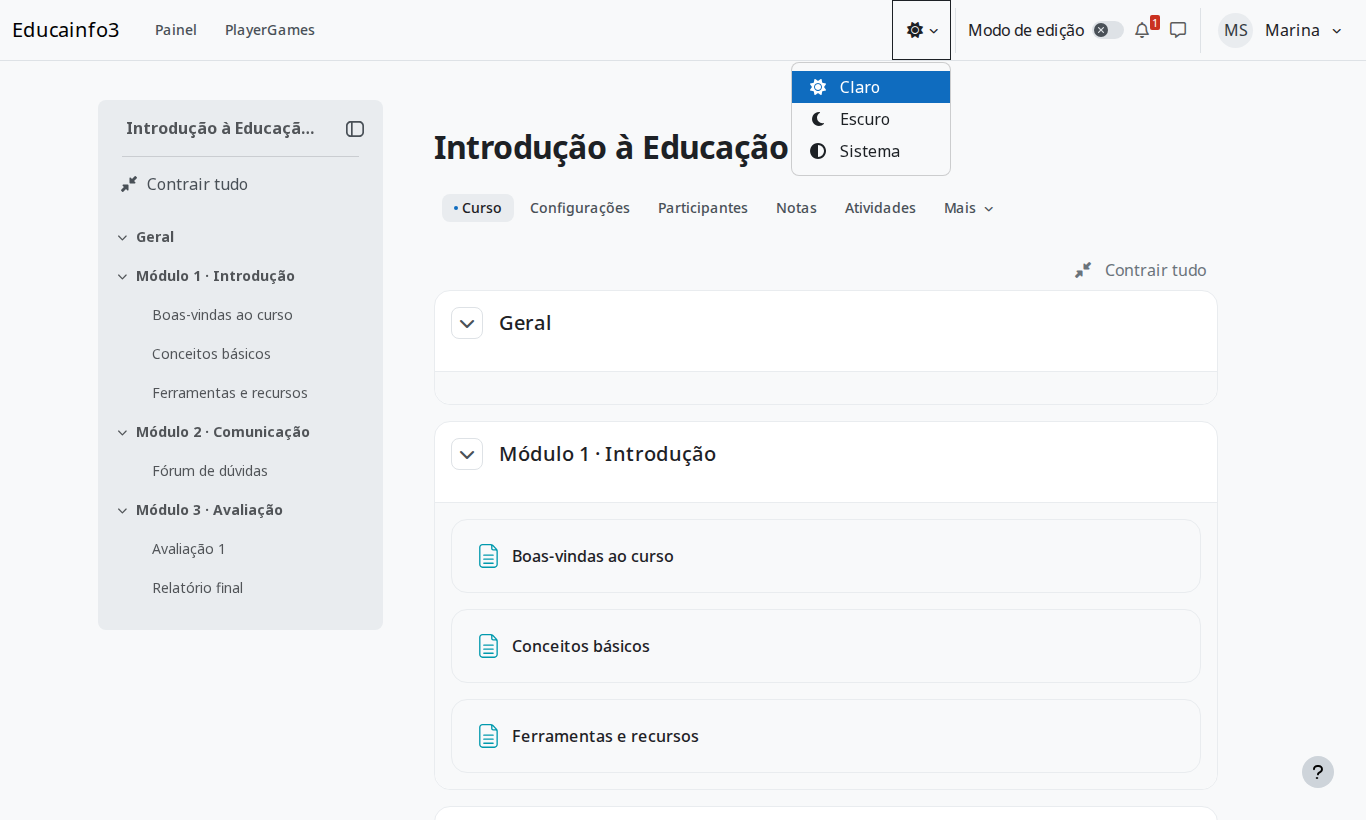This screenshot has height=820, width=1366.
Task: Click the page icon beside Boas-vindas ao curso
Action: coord(488,556)
